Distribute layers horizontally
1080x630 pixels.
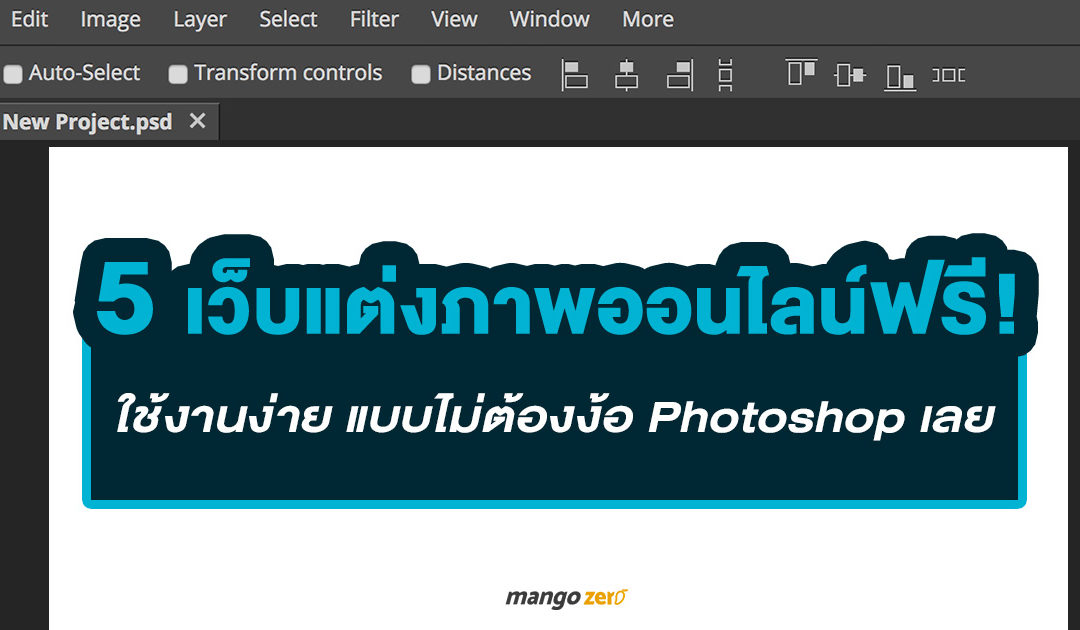[x=948, y=74]
